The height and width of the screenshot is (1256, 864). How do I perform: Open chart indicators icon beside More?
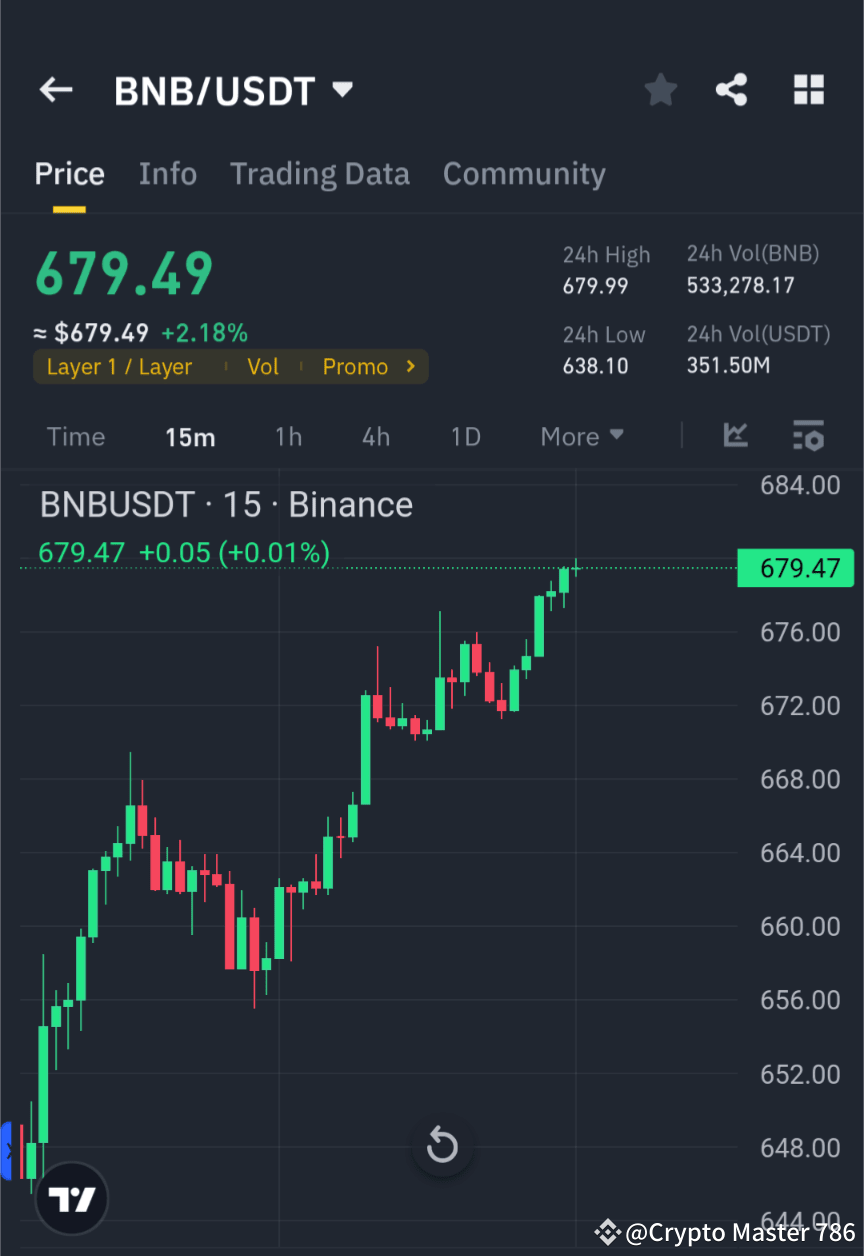pyautogui.click(x=736, y=436)
